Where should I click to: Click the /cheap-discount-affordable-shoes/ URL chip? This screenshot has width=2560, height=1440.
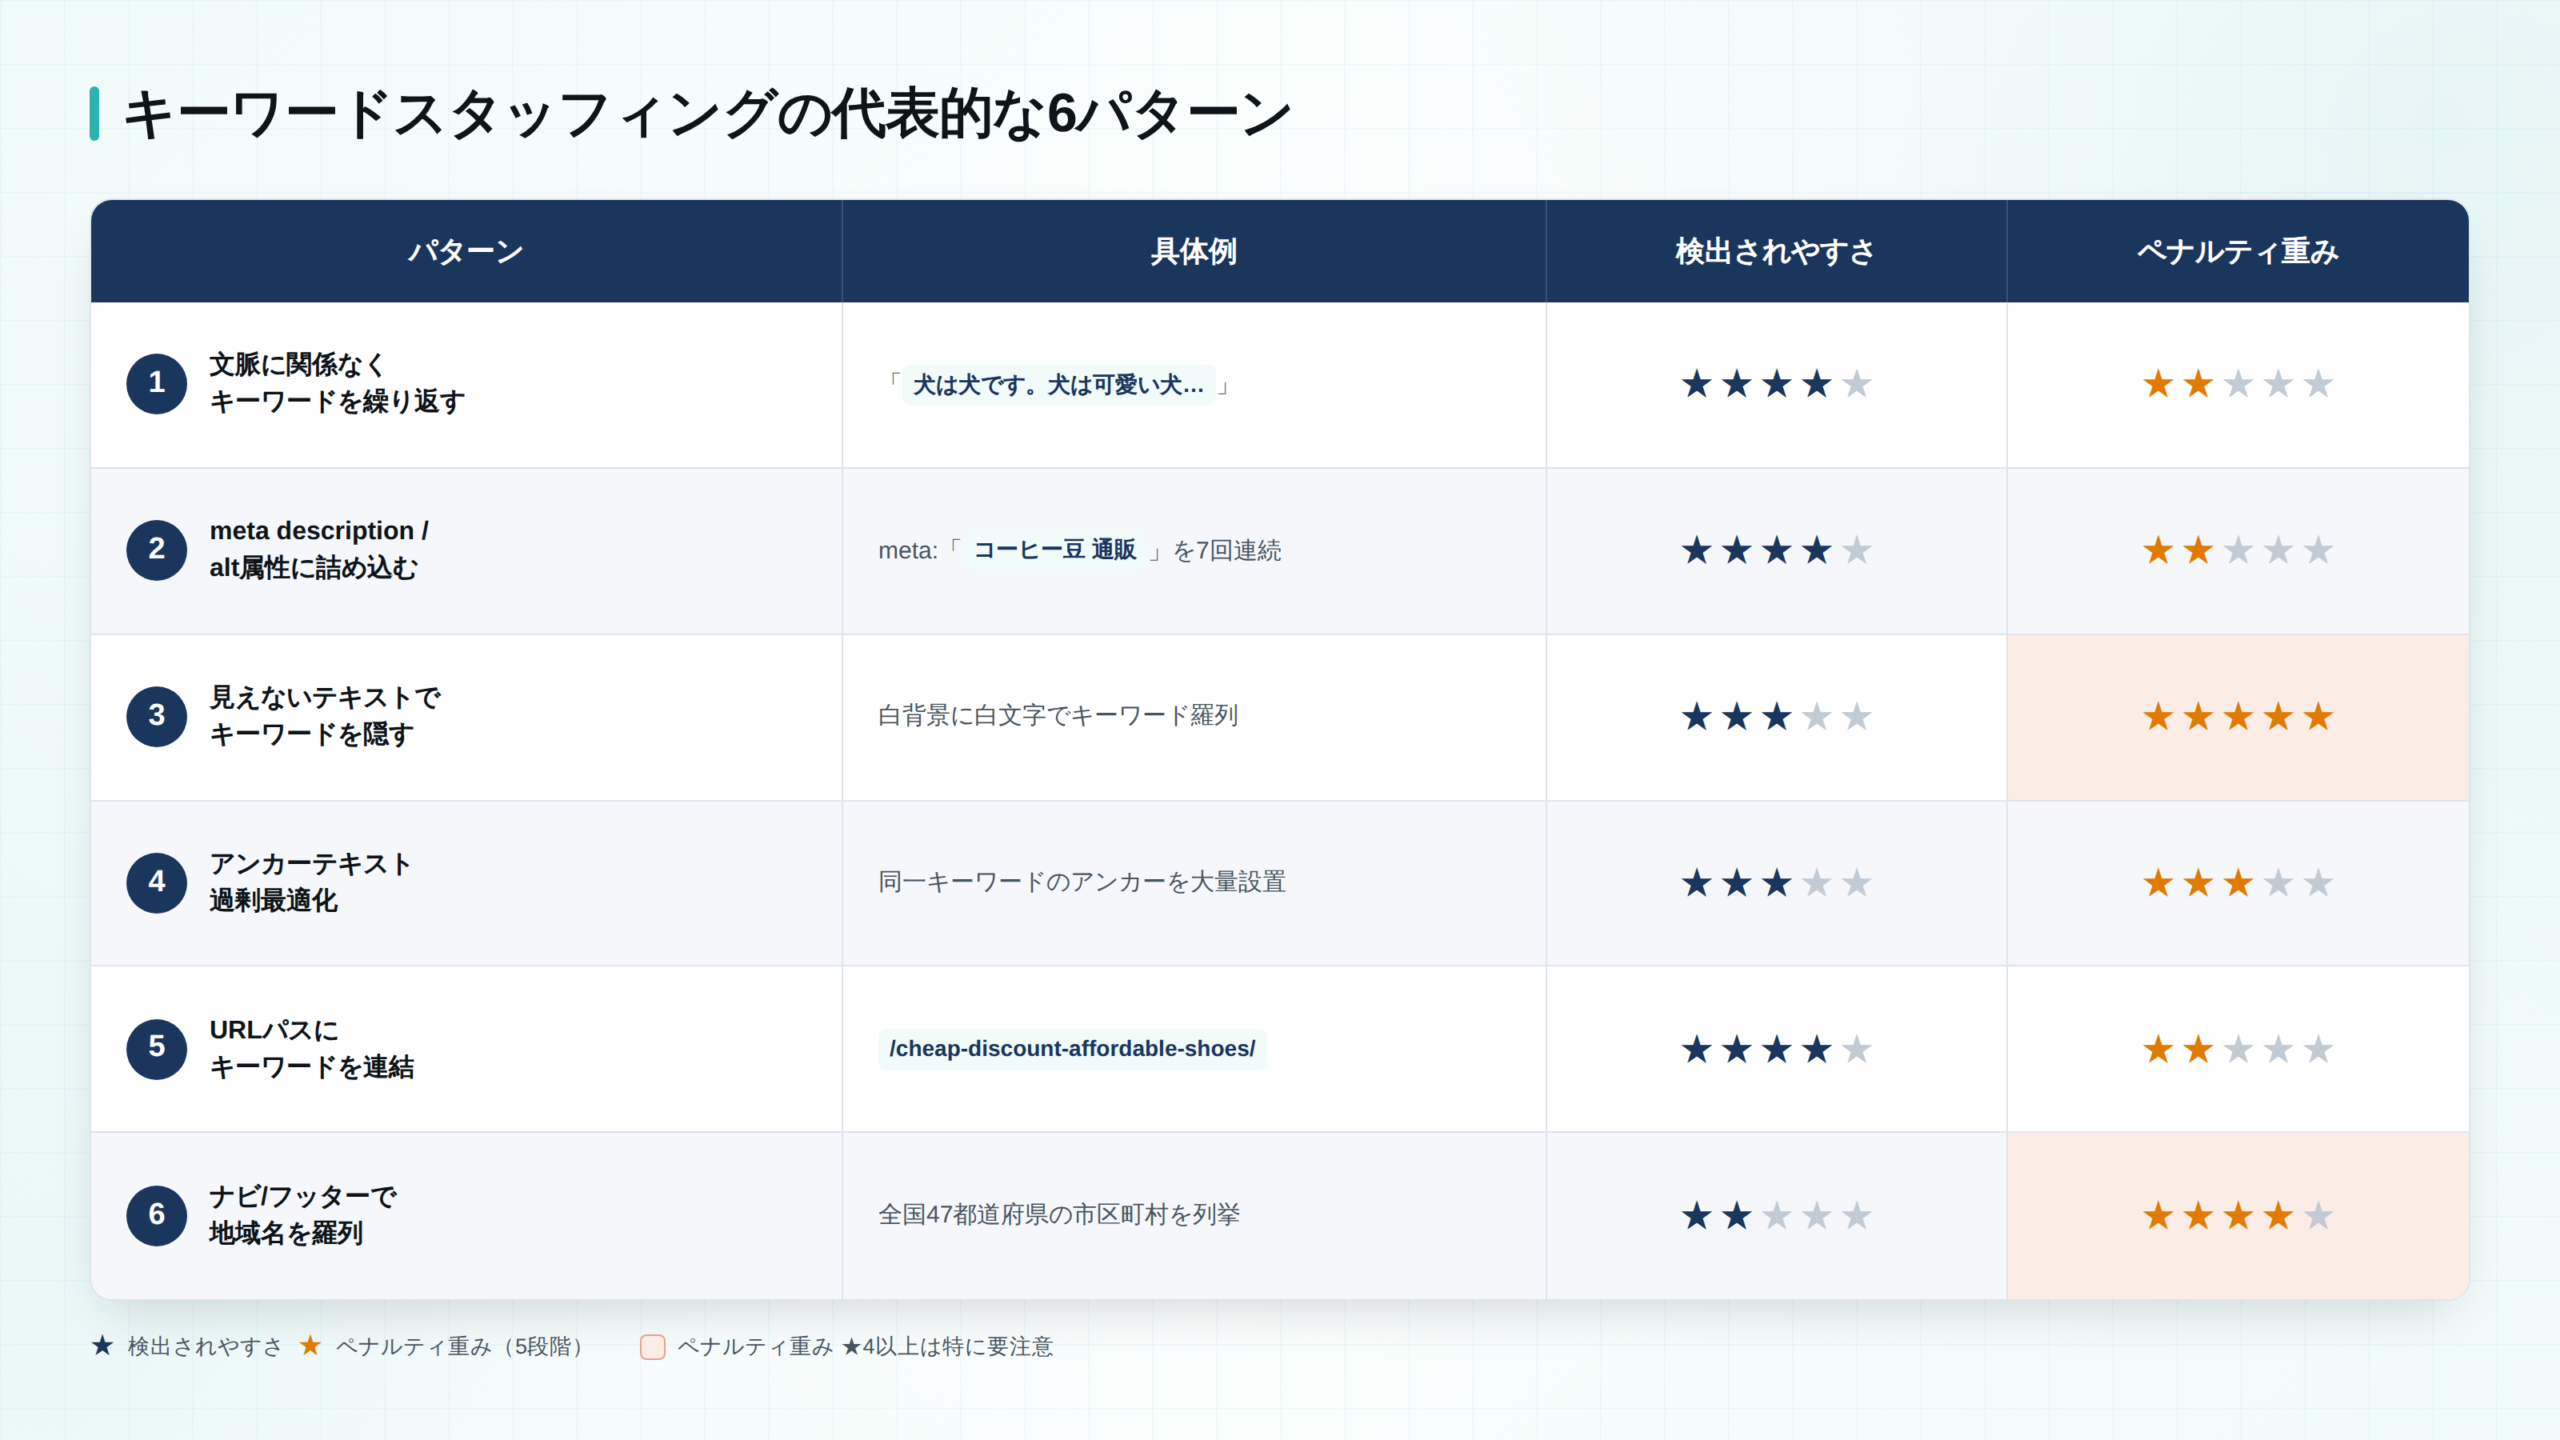click(1072, 1049)
